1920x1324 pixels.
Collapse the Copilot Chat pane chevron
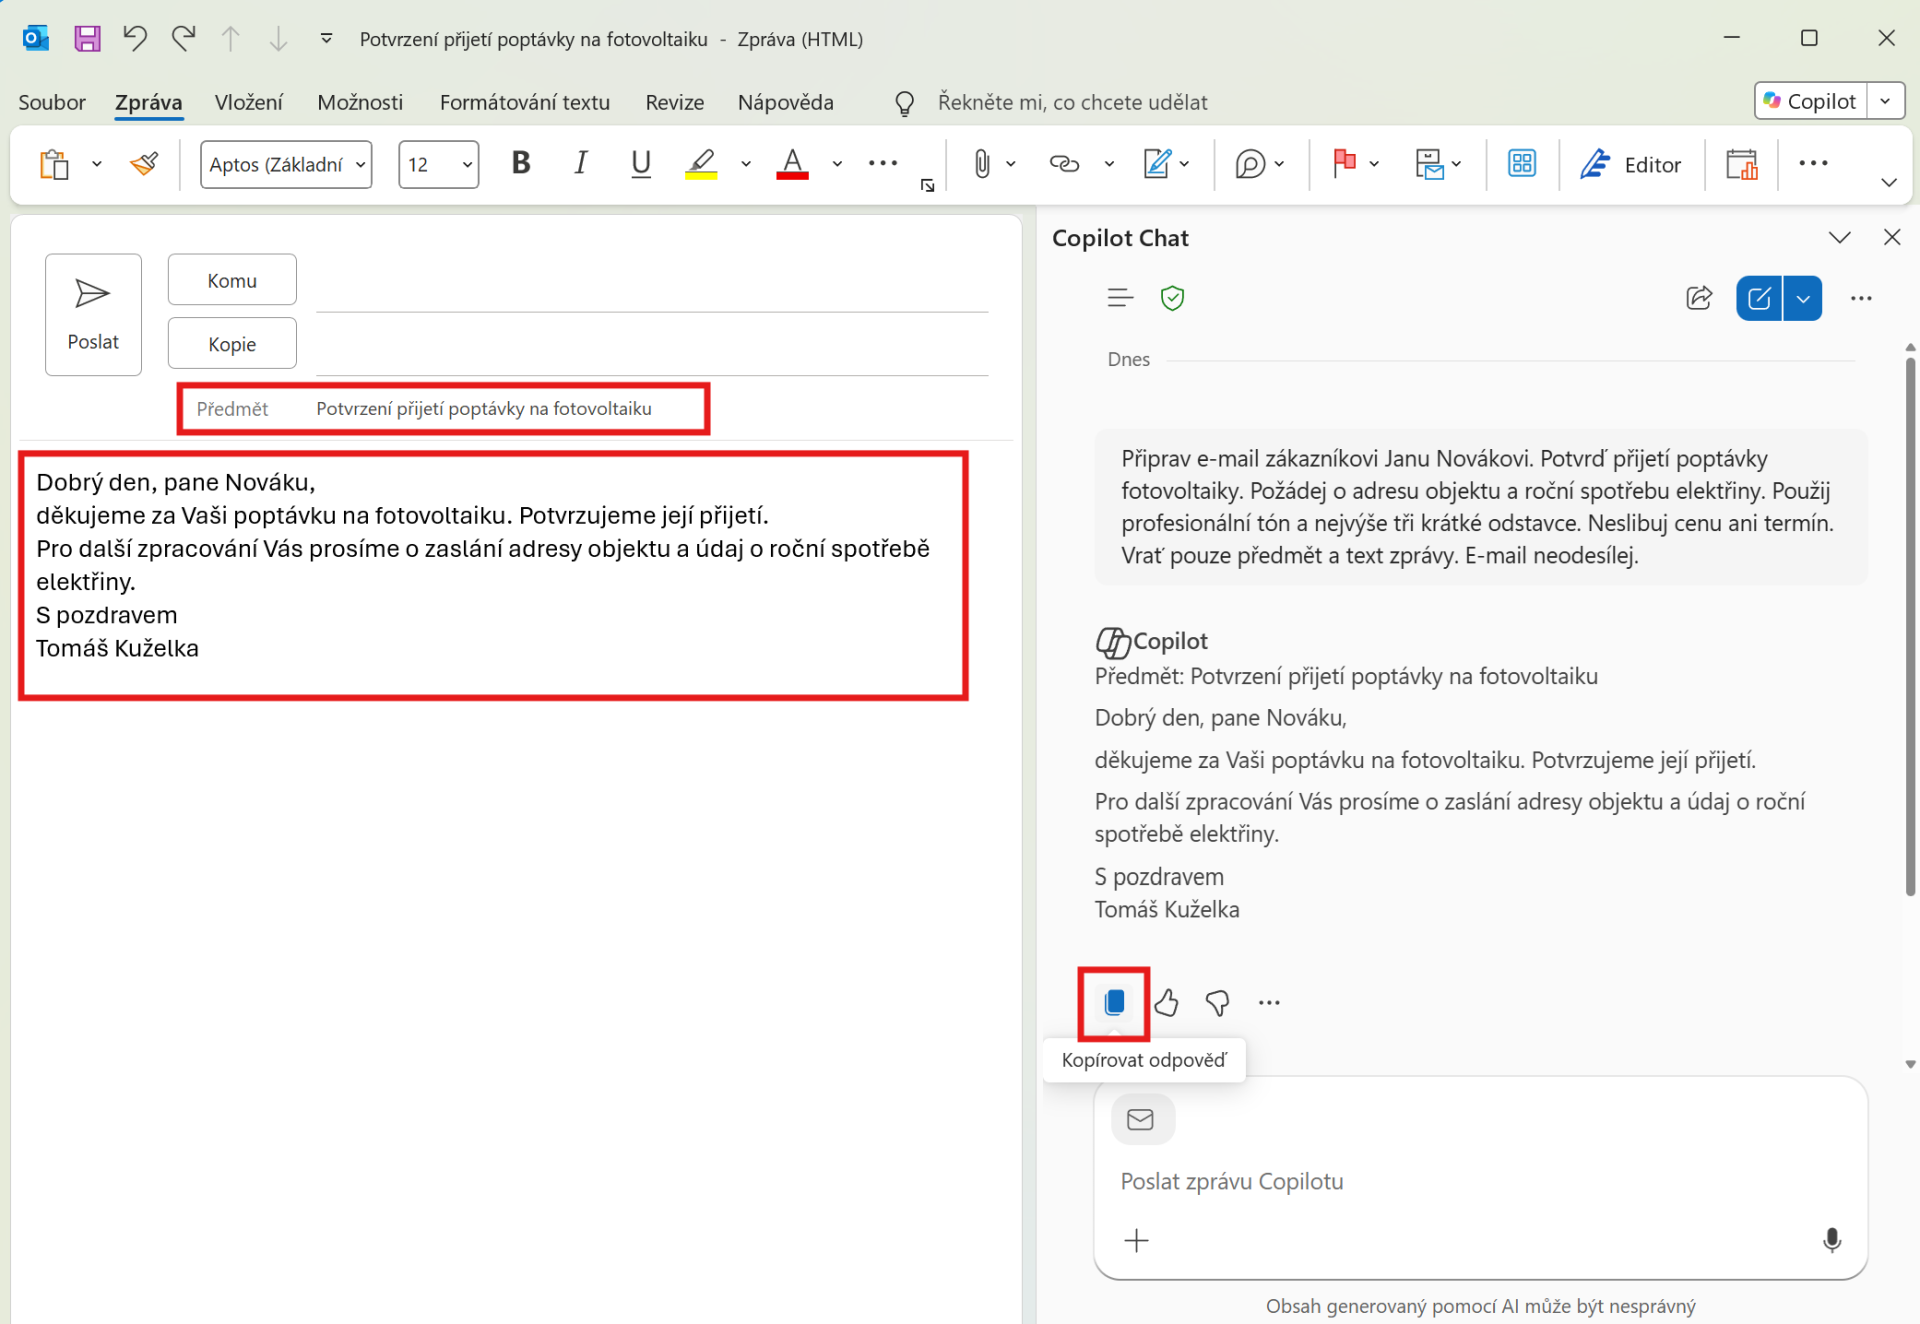click(x=1839, y=238)
